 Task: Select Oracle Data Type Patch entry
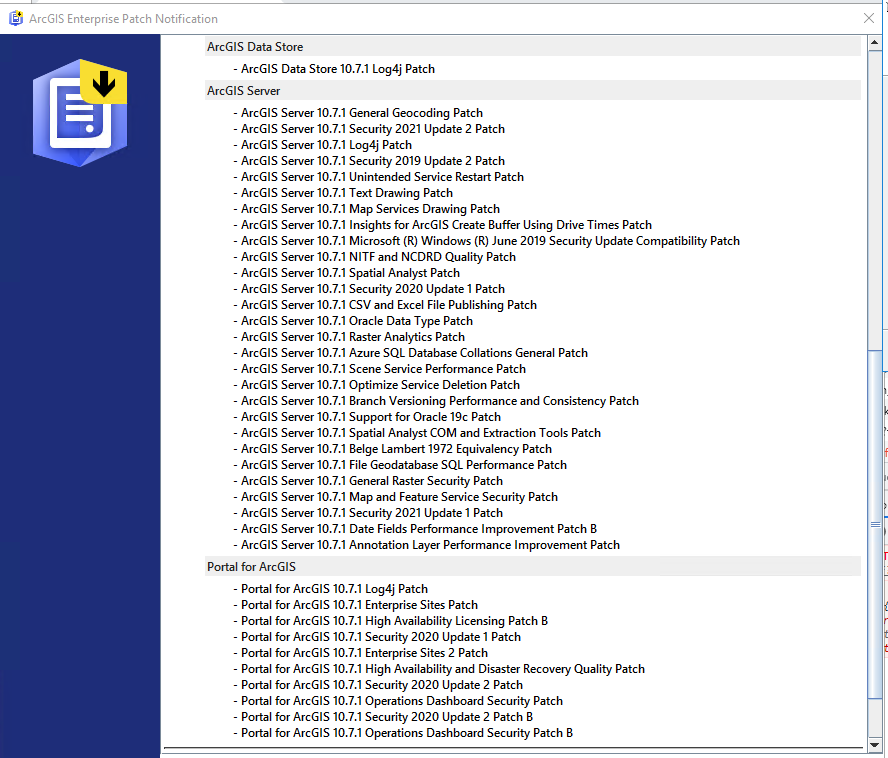[x=353, y=321]
